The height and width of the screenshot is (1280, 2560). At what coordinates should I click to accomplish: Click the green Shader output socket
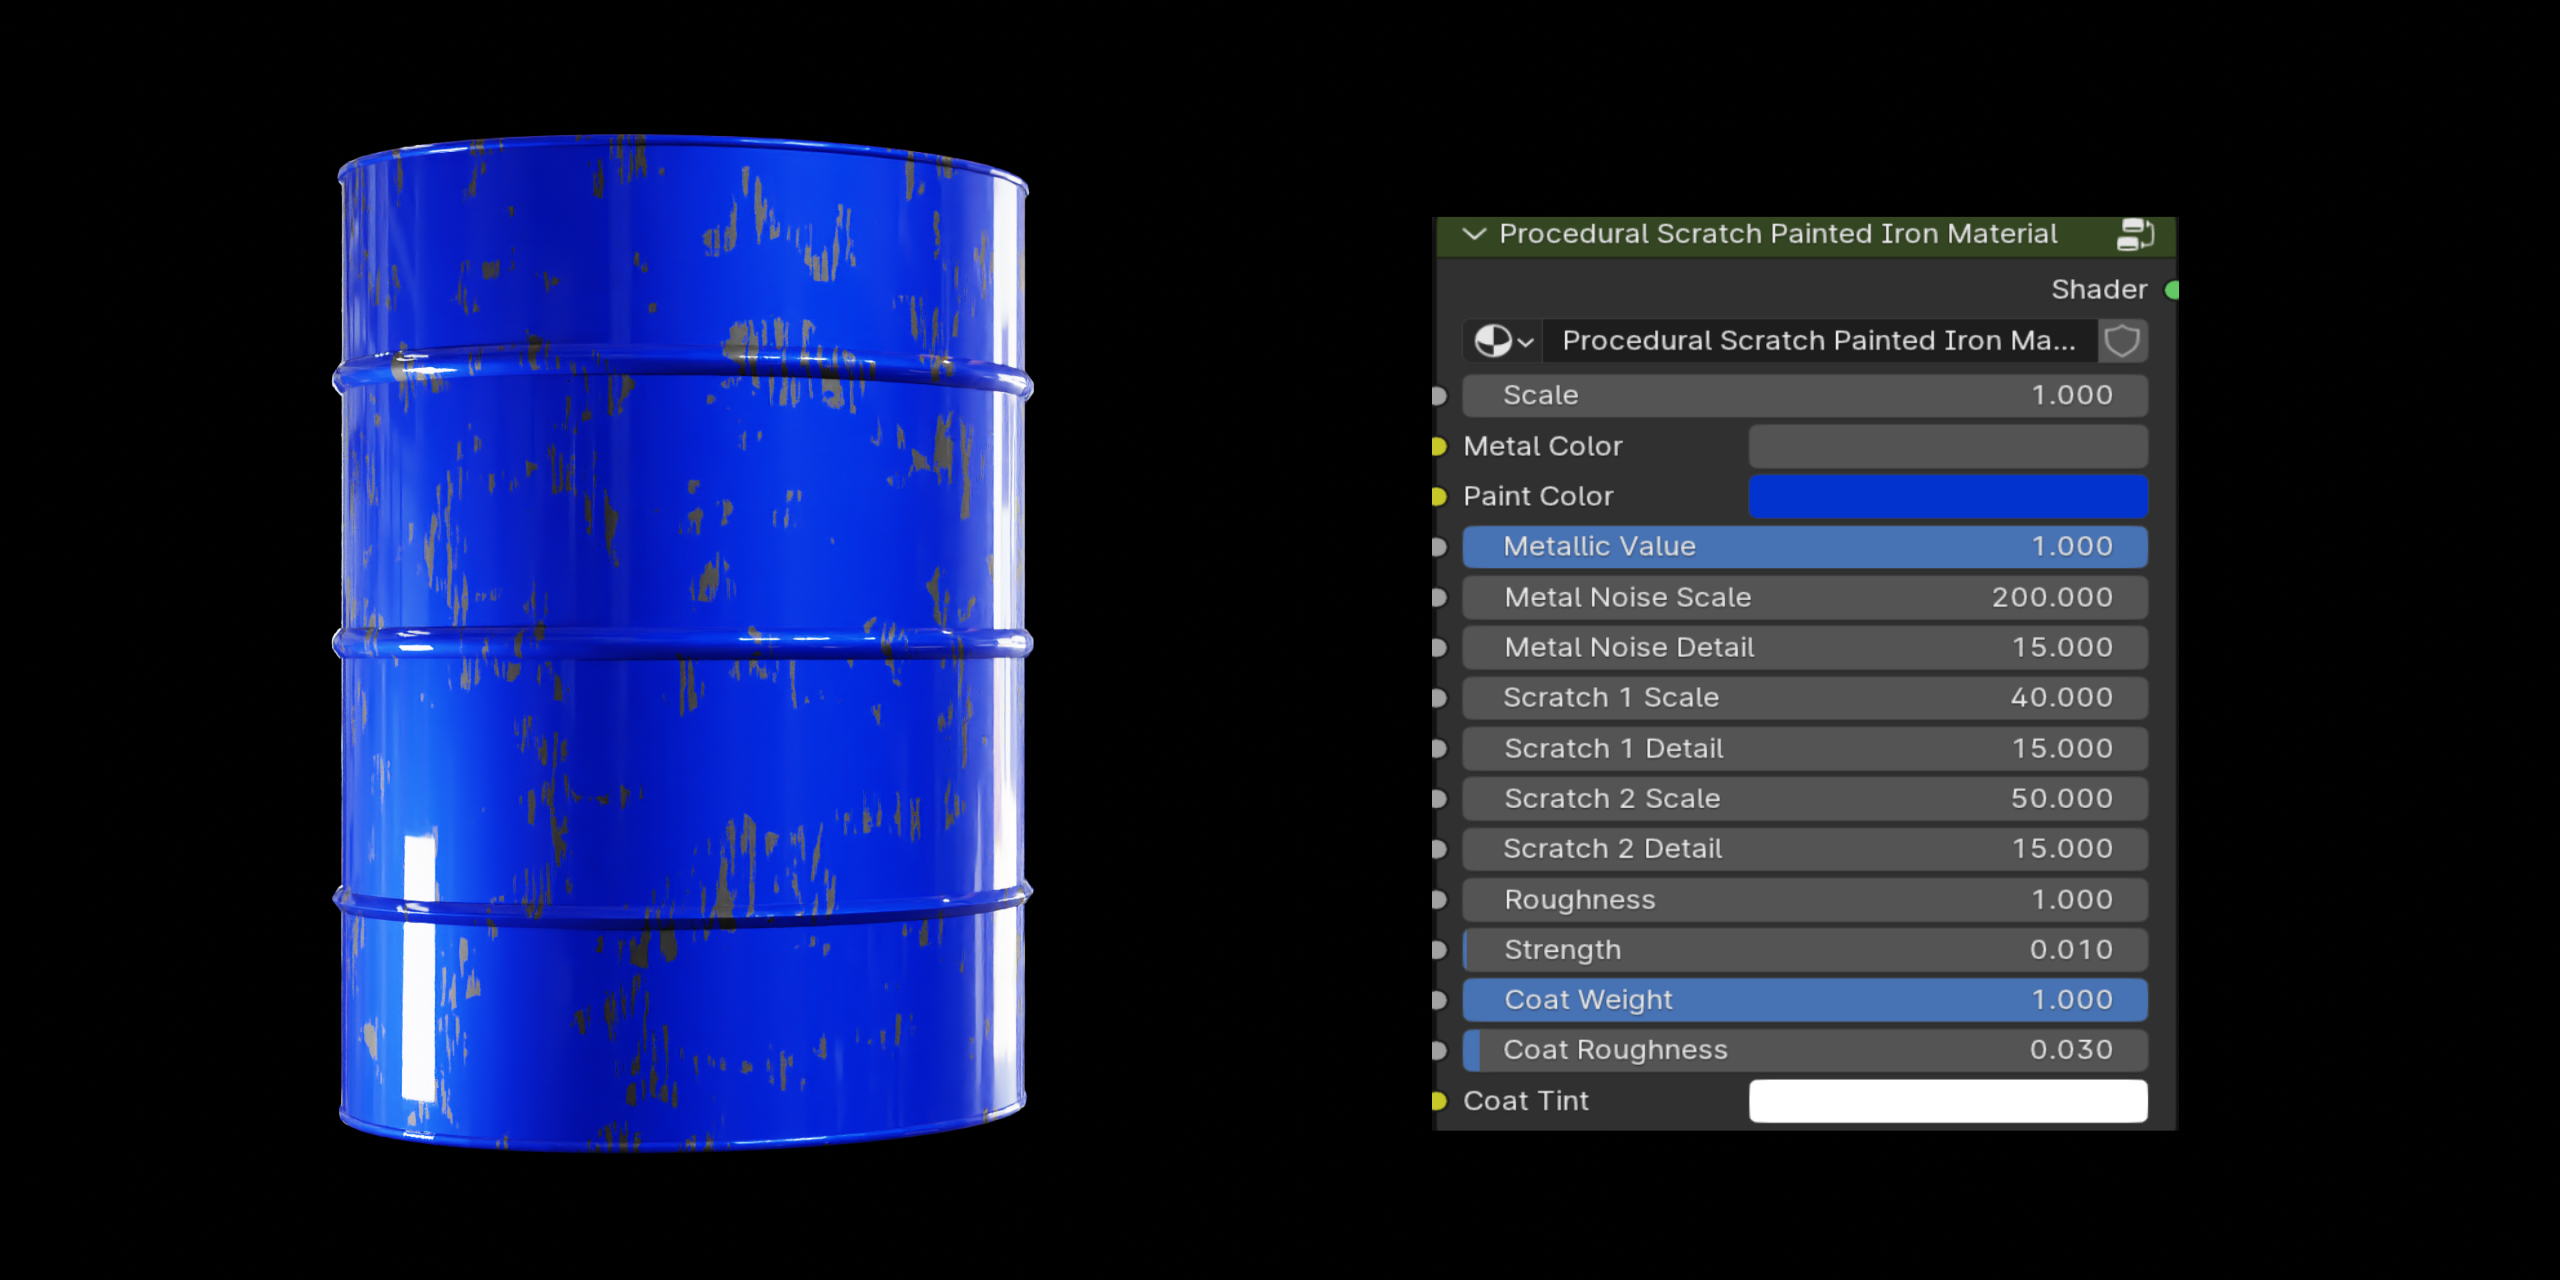[2170, 289]
